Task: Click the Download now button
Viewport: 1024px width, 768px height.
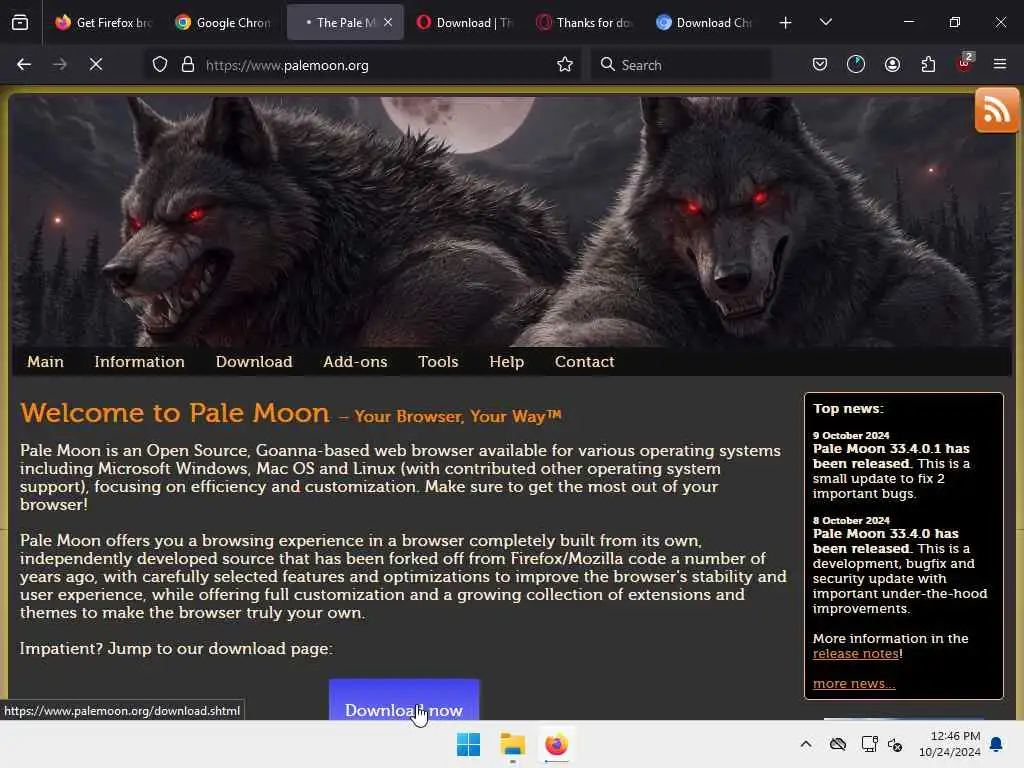Action: coord(404,700)
